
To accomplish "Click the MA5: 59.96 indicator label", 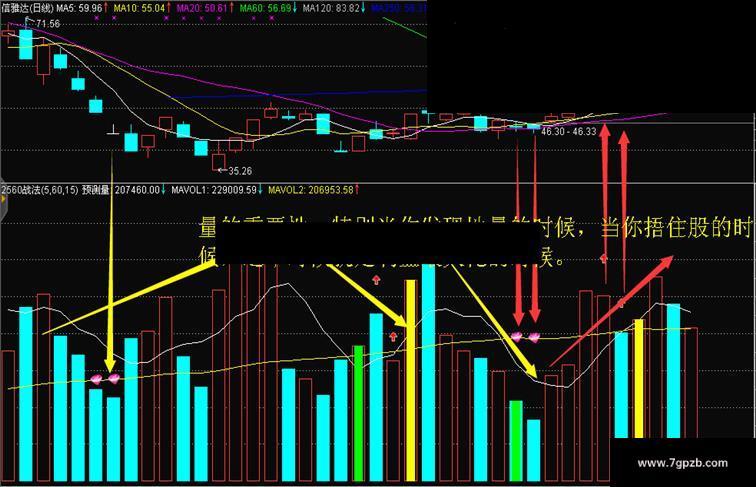I will [x=79, y=8].
